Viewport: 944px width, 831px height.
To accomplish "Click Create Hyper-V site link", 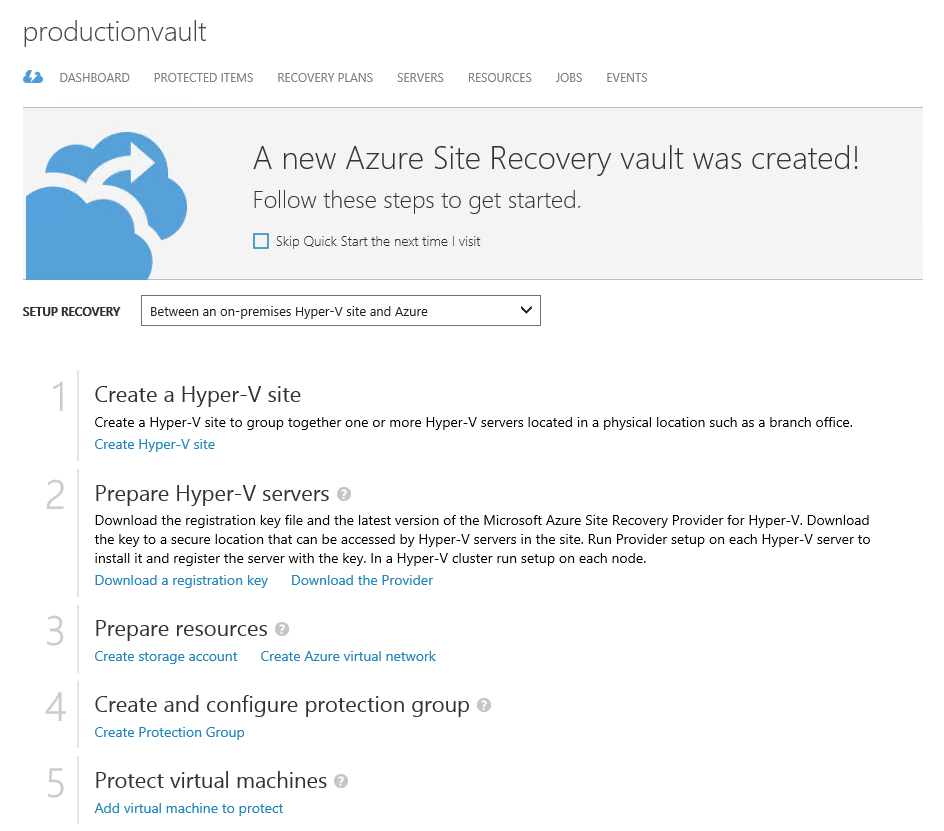I will click(154, 444).
